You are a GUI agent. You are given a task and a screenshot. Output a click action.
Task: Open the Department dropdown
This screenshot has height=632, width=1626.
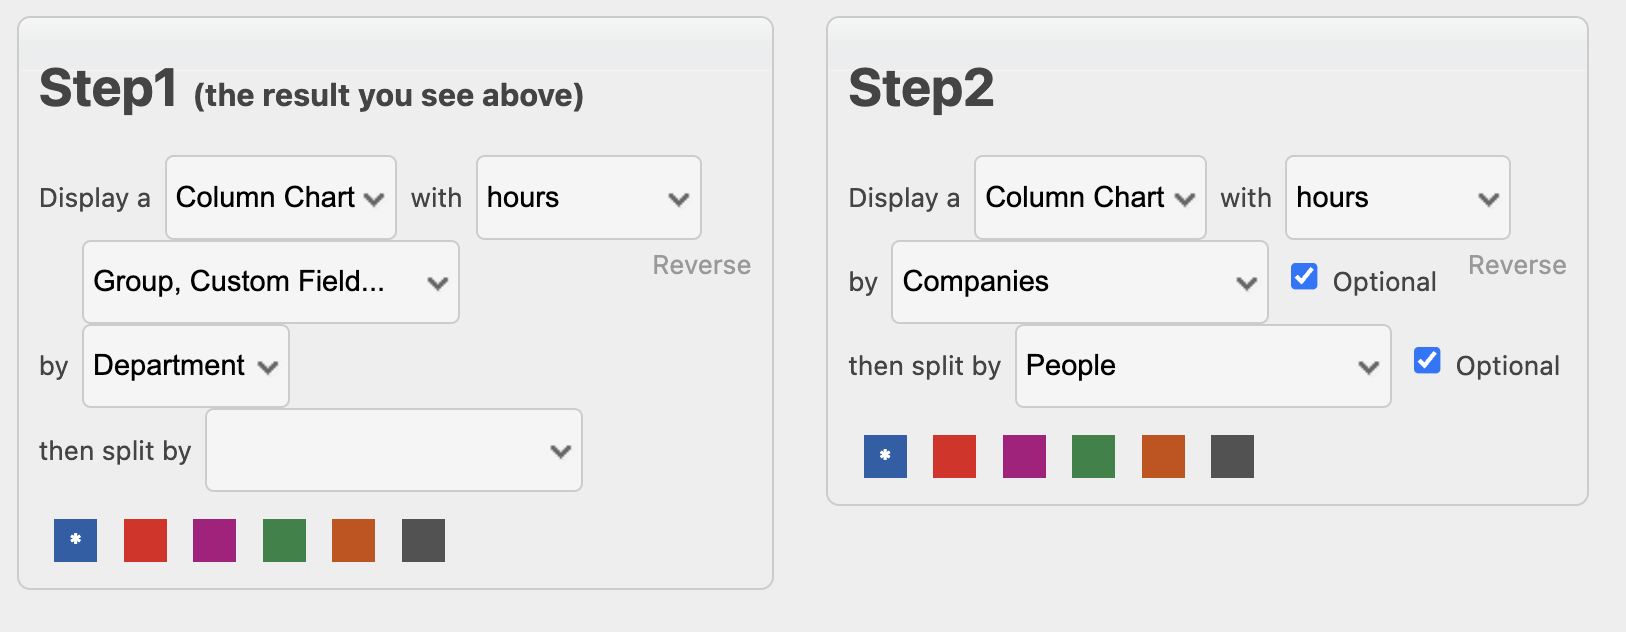coord(185,366)
